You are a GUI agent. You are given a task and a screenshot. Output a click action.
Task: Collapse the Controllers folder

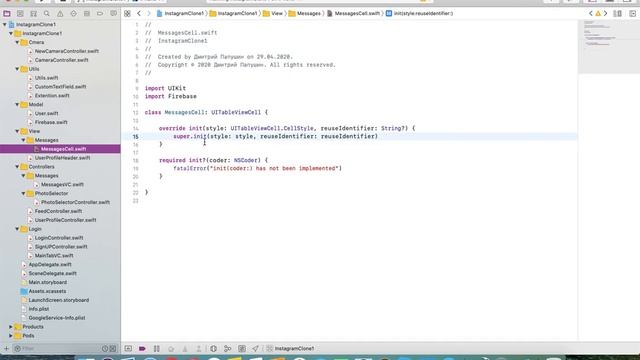[x=17, y=167]
